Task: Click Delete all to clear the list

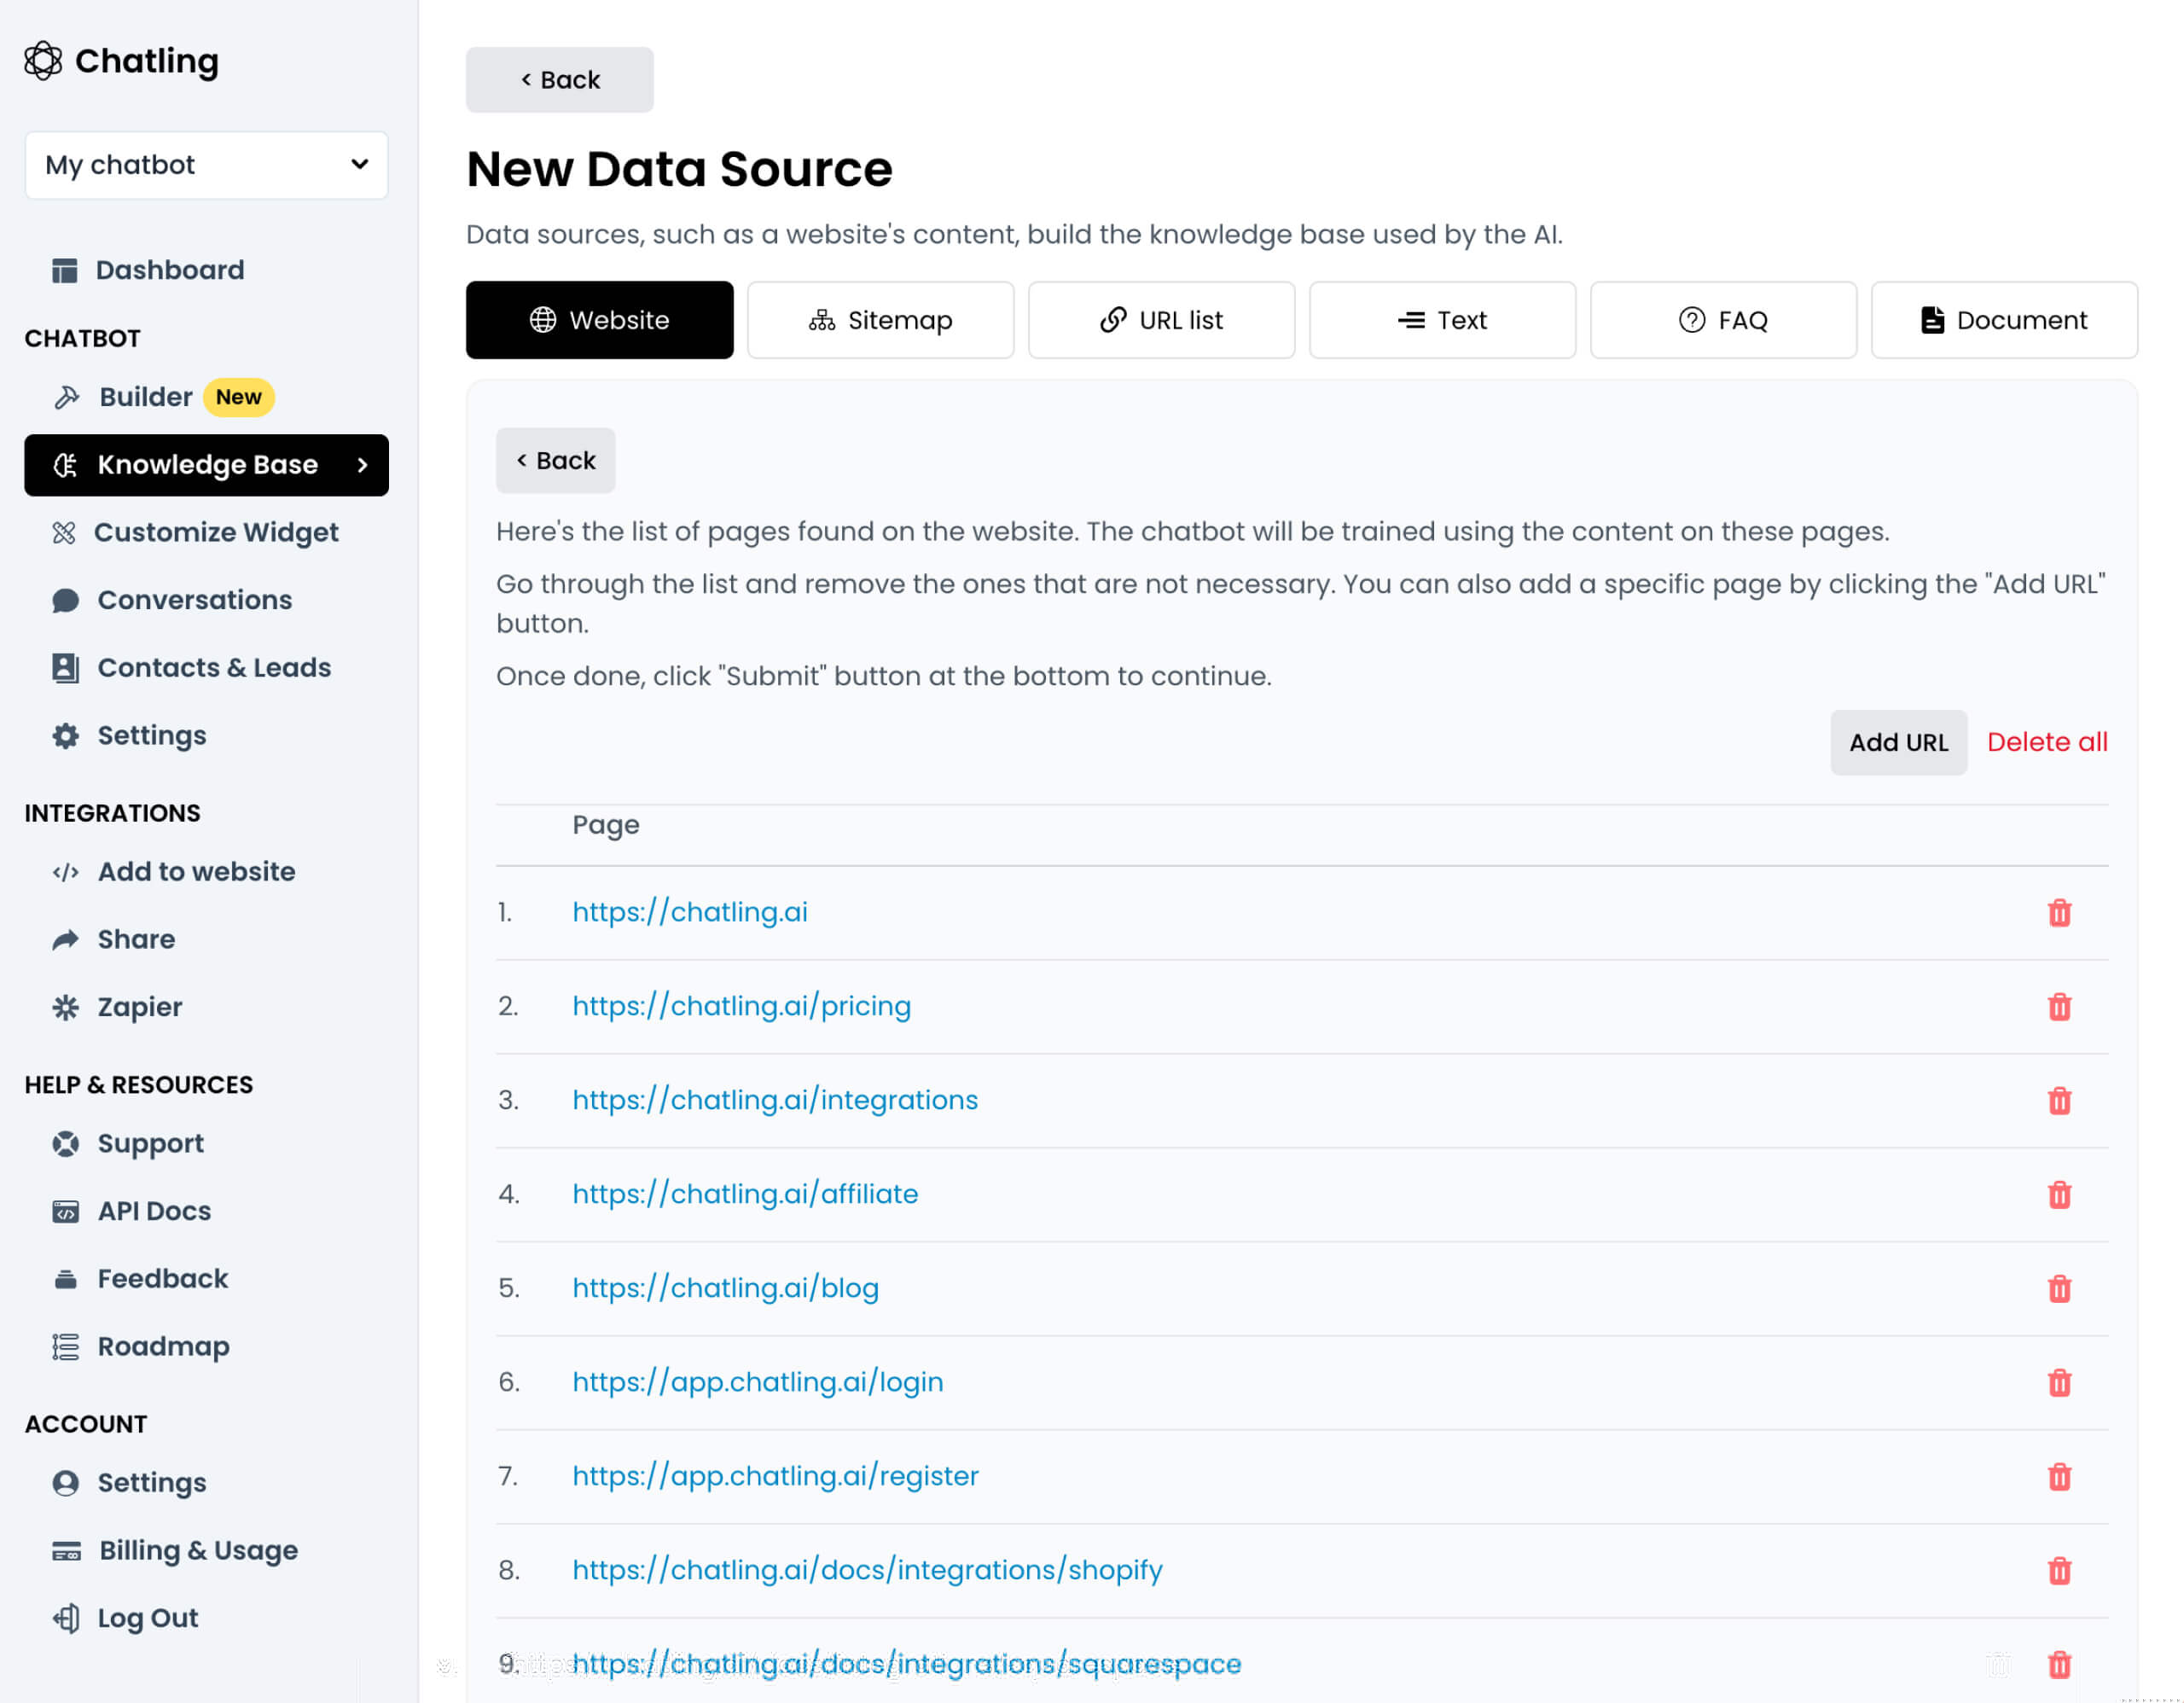Action: point(2047,742)
